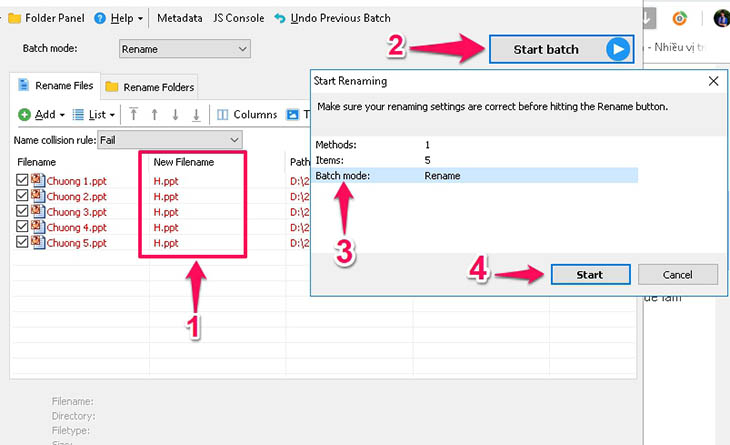This screenshot has width=730, height=445.
Task: Click the Chuong 4.ppt file icon
Action: [38, 226]
